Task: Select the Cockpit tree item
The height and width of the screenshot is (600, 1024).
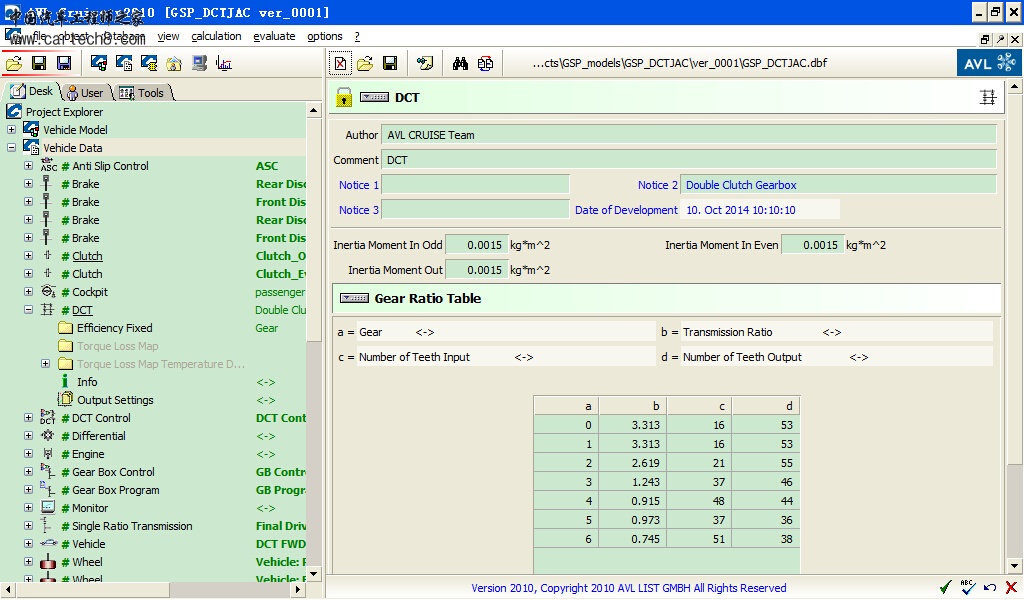Action: pyautogui.click(x=89, y=292)
